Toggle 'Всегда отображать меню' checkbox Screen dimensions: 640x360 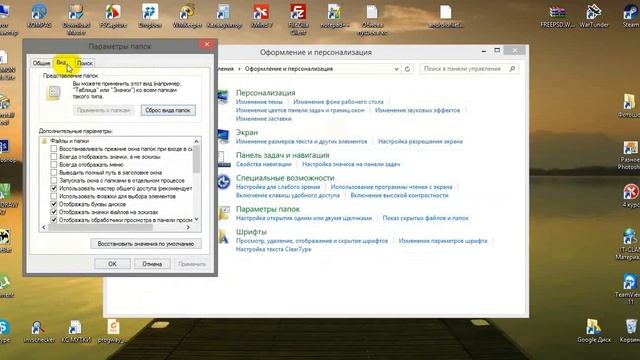(53, 164)
